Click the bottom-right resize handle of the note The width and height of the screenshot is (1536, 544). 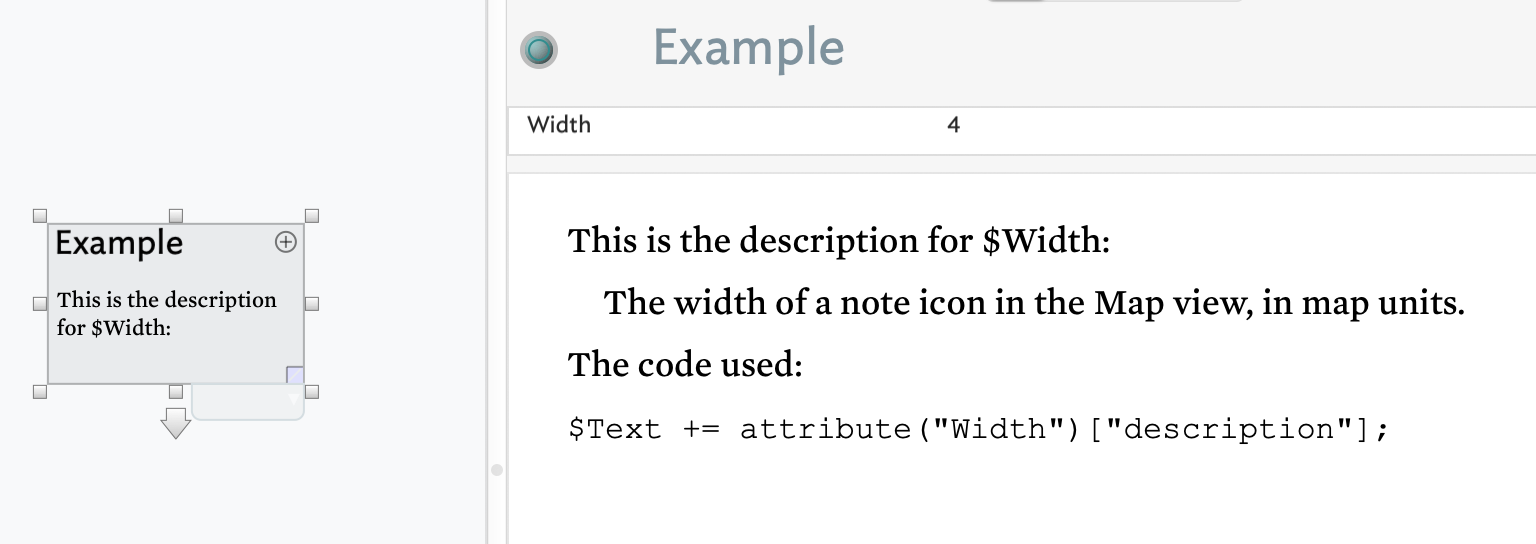[x=311, y=392]
